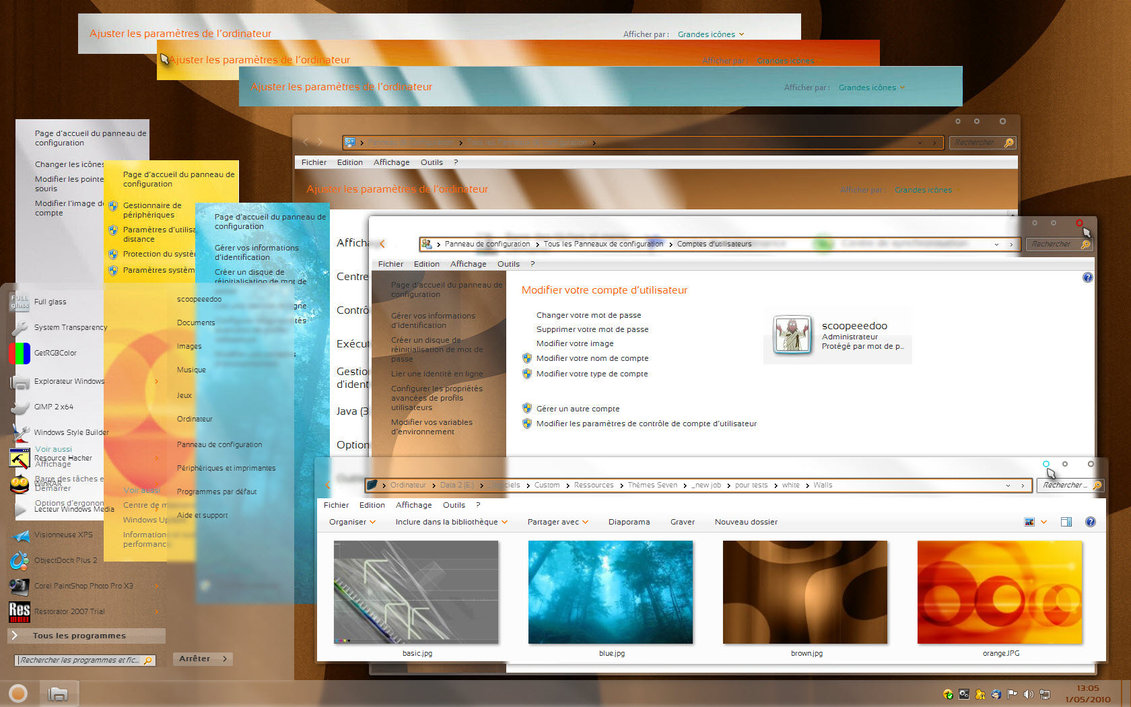
Task: Select the blue.jpg wallpaper thumbnail
Action: pos(610,593)
